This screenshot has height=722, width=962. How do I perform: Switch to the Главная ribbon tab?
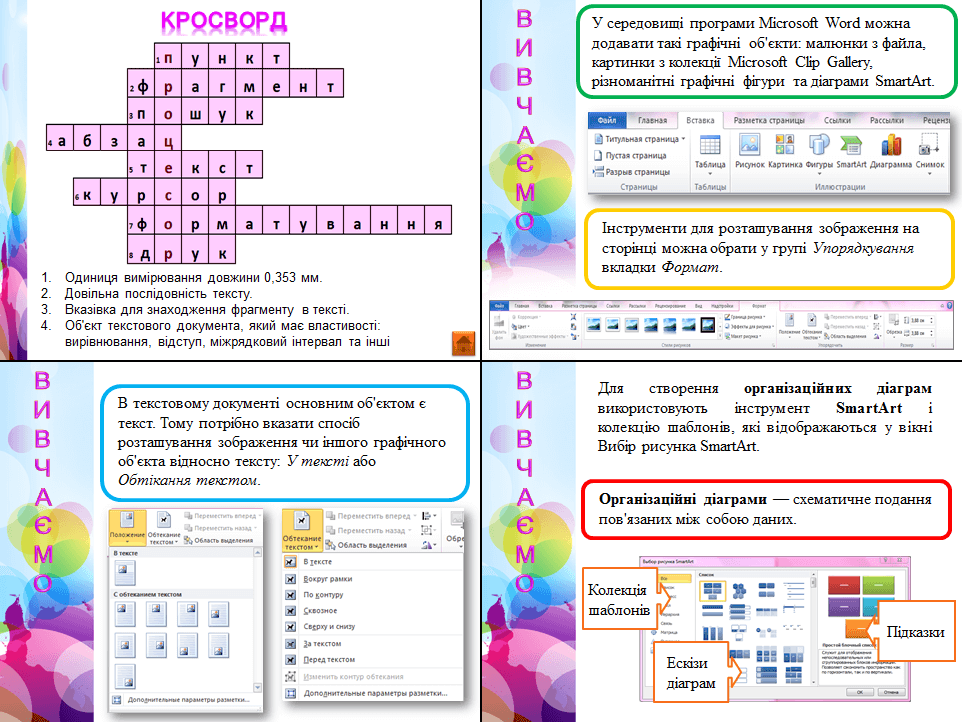tap(652, 120)
